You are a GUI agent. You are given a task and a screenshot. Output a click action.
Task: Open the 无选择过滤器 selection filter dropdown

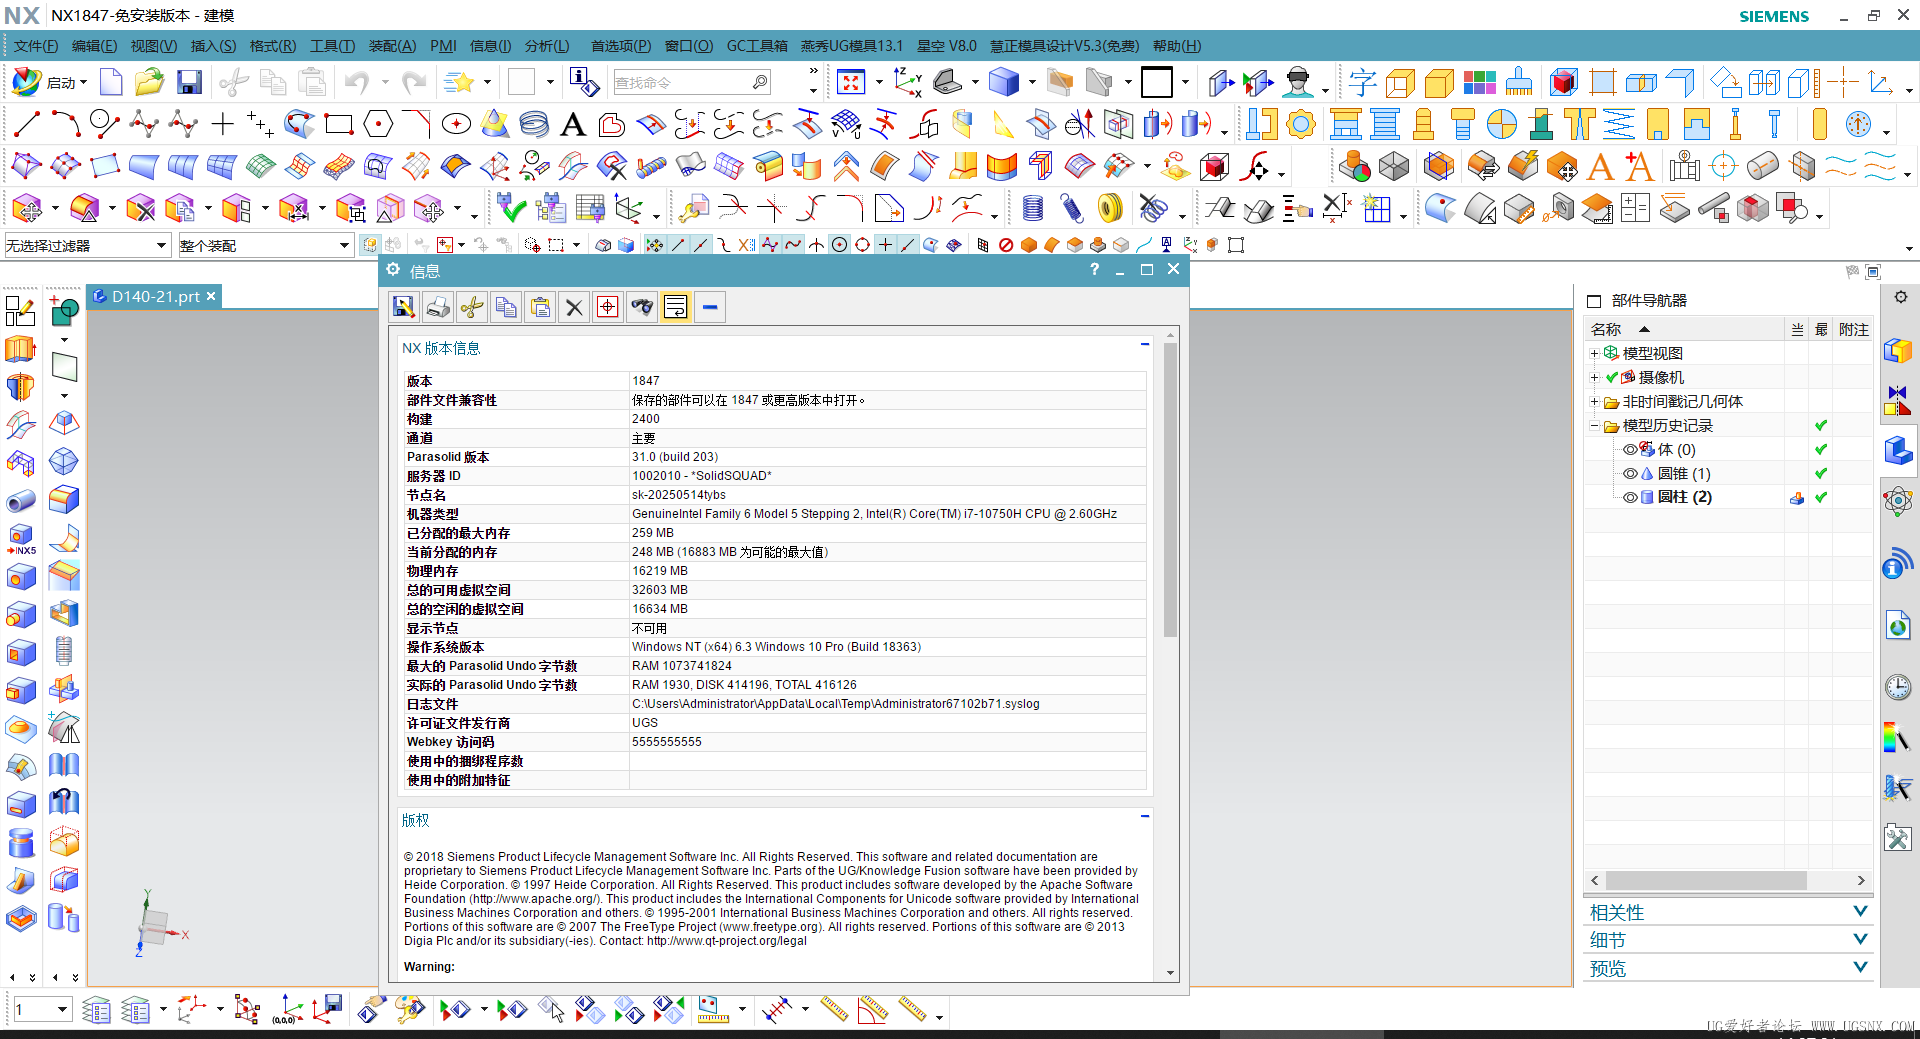(x=86, y=245)
